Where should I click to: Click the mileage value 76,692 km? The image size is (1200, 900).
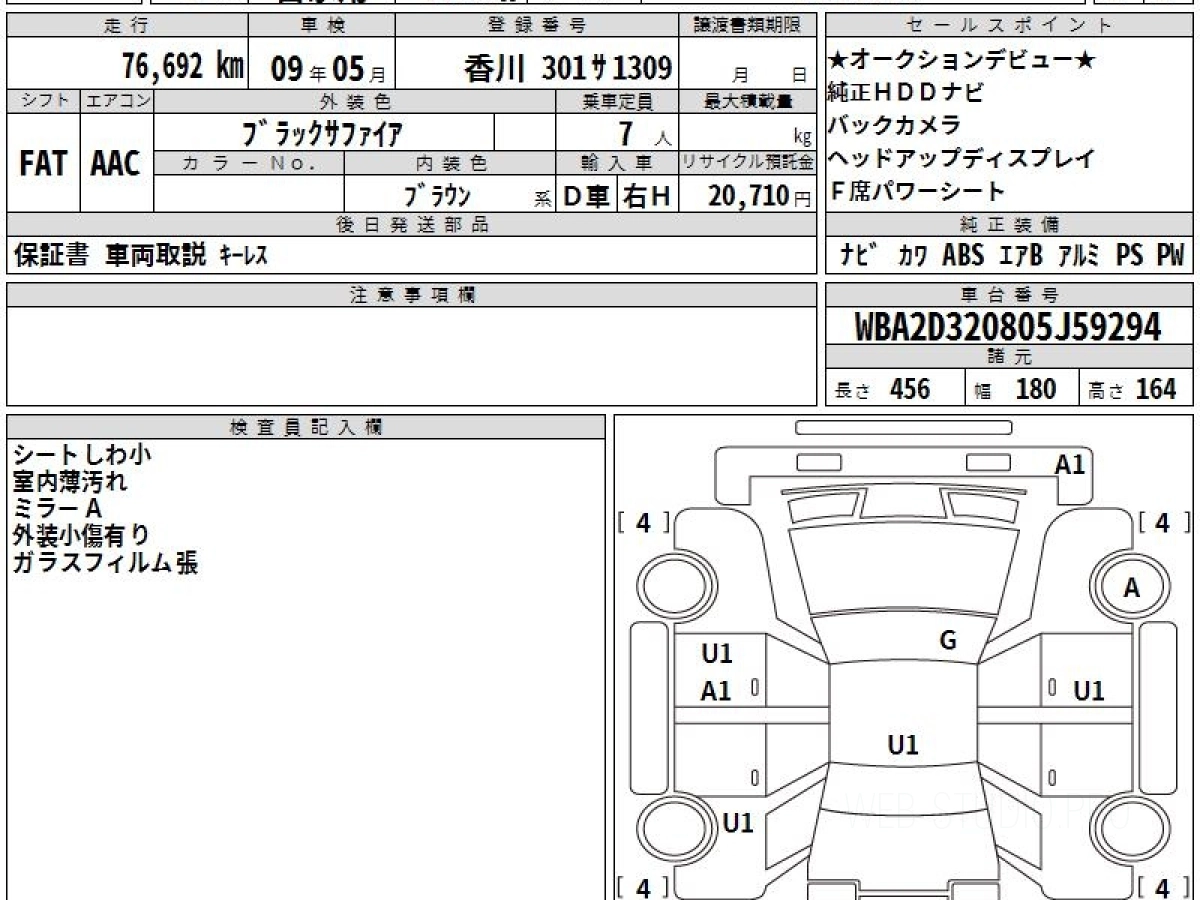(x=183, y=67)
